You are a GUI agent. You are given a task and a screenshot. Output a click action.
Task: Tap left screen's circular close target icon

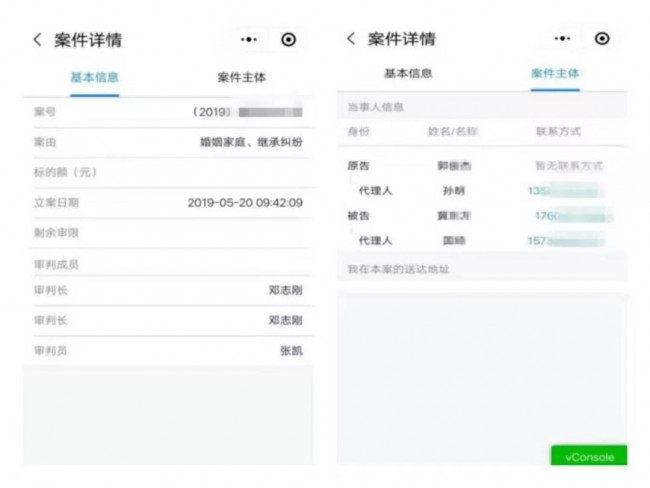pos(289,40)
